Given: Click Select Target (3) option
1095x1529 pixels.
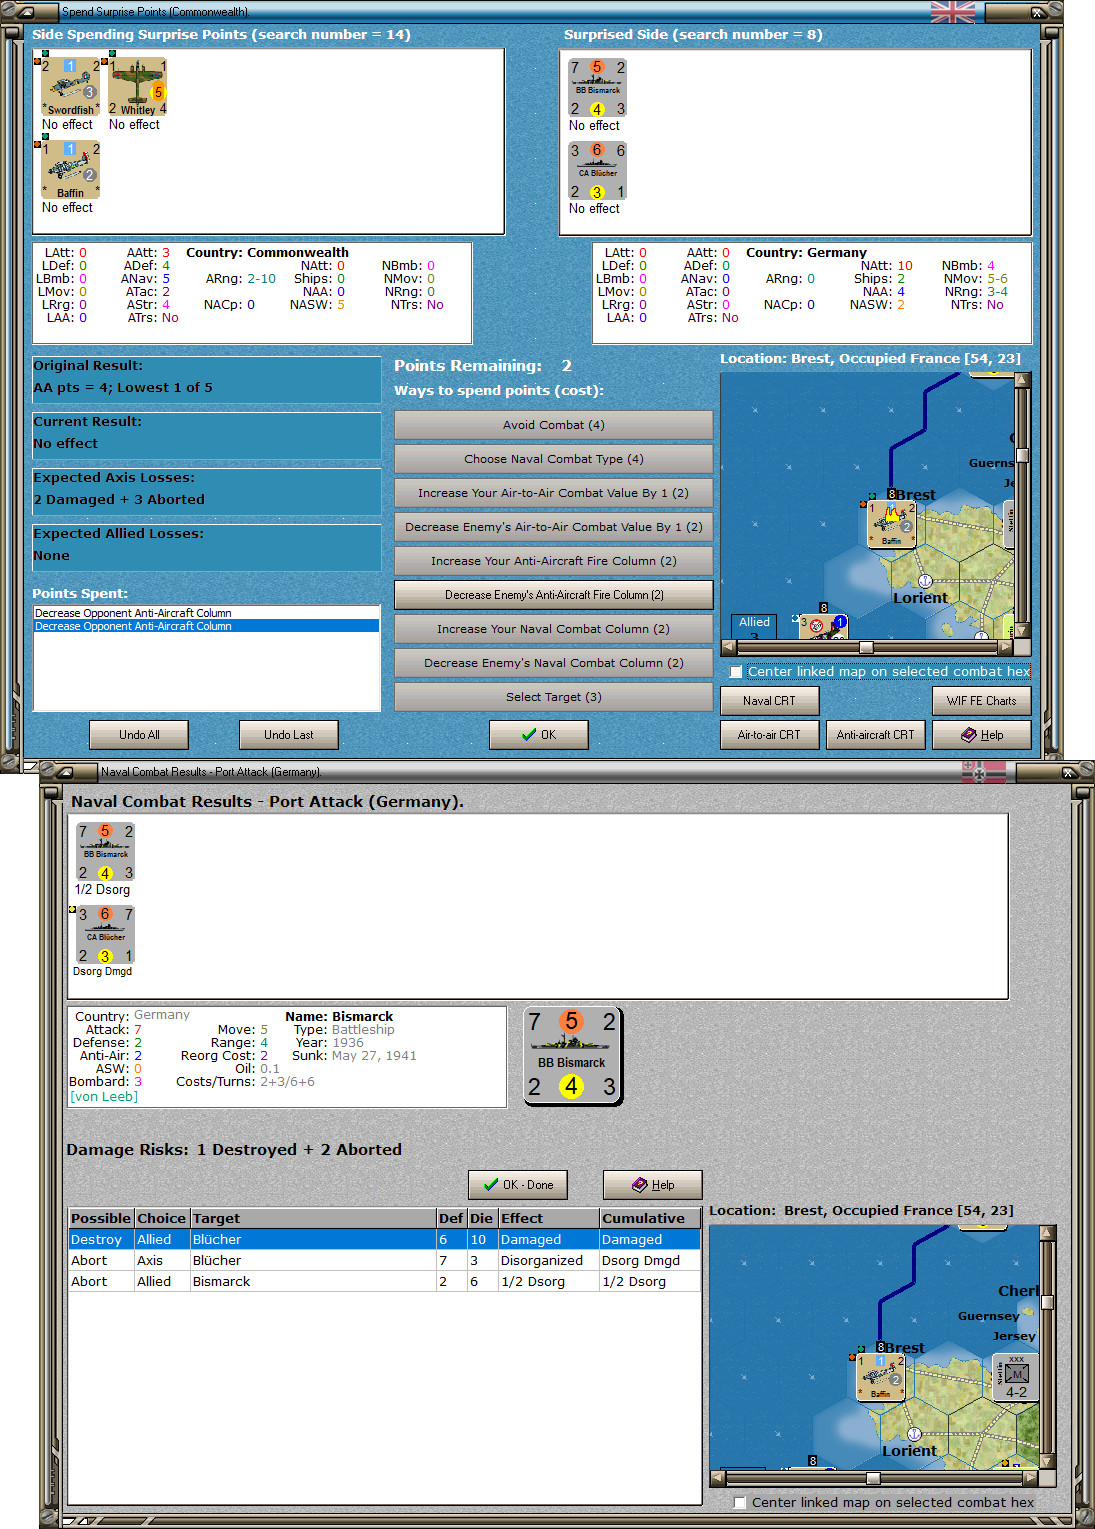Looking at the screenshot, I should click(553, 697).
